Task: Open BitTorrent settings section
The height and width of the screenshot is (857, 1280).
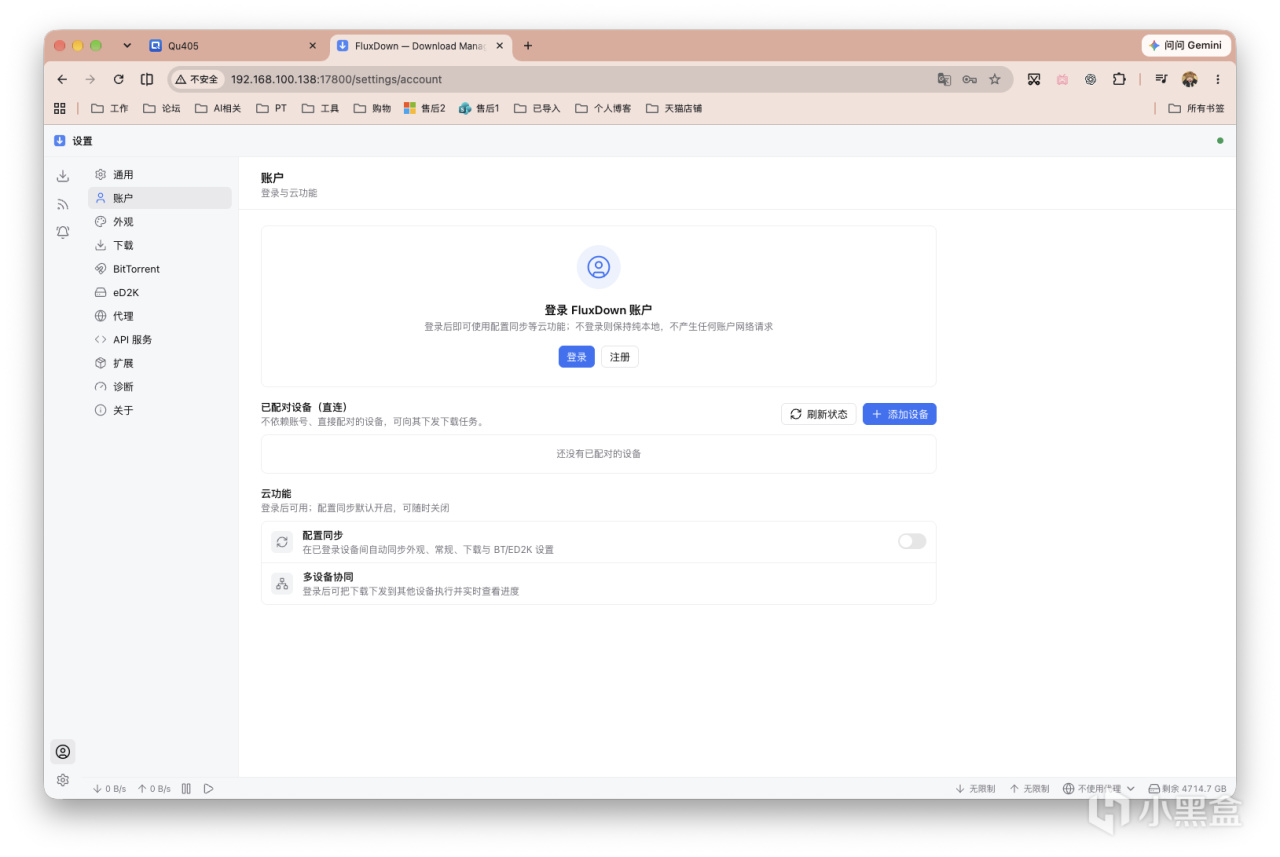Action: (160, 269)
